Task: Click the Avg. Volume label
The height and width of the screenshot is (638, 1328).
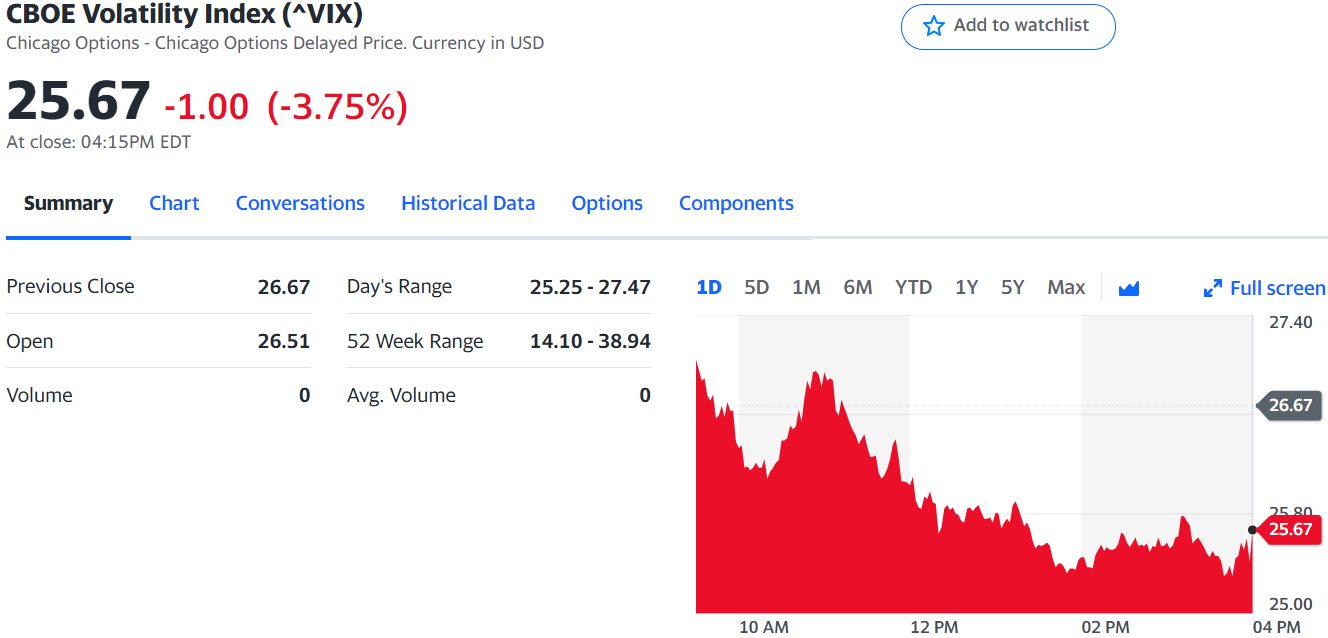Action: [401, 395]
